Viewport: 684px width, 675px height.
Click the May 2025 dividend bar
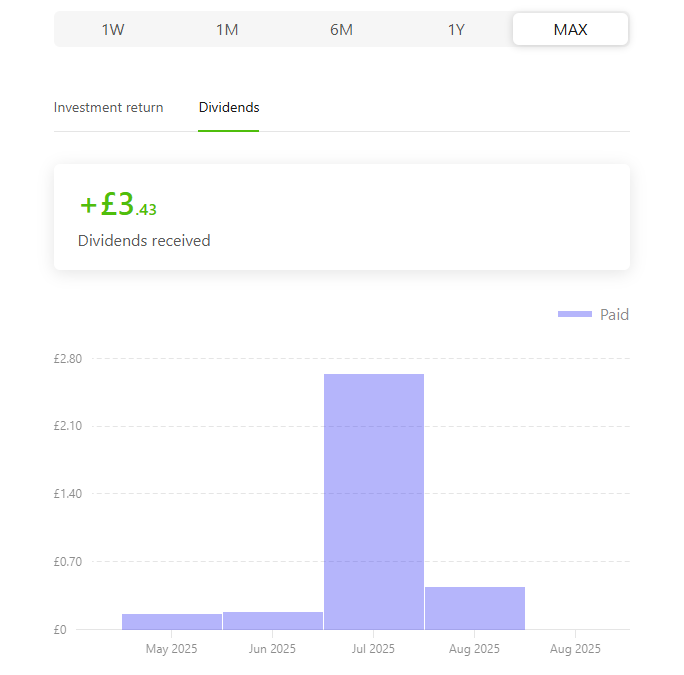point(172,622)
